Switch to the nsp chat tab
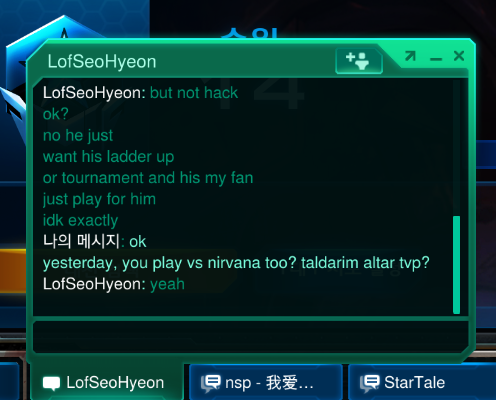 click(x=266, y=382)
